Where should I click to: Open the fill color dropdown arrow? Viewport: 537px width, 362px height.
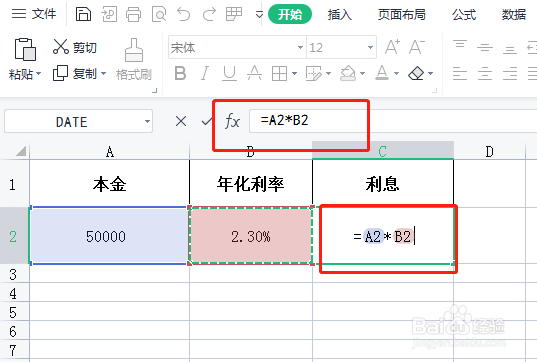click(362, 73)
